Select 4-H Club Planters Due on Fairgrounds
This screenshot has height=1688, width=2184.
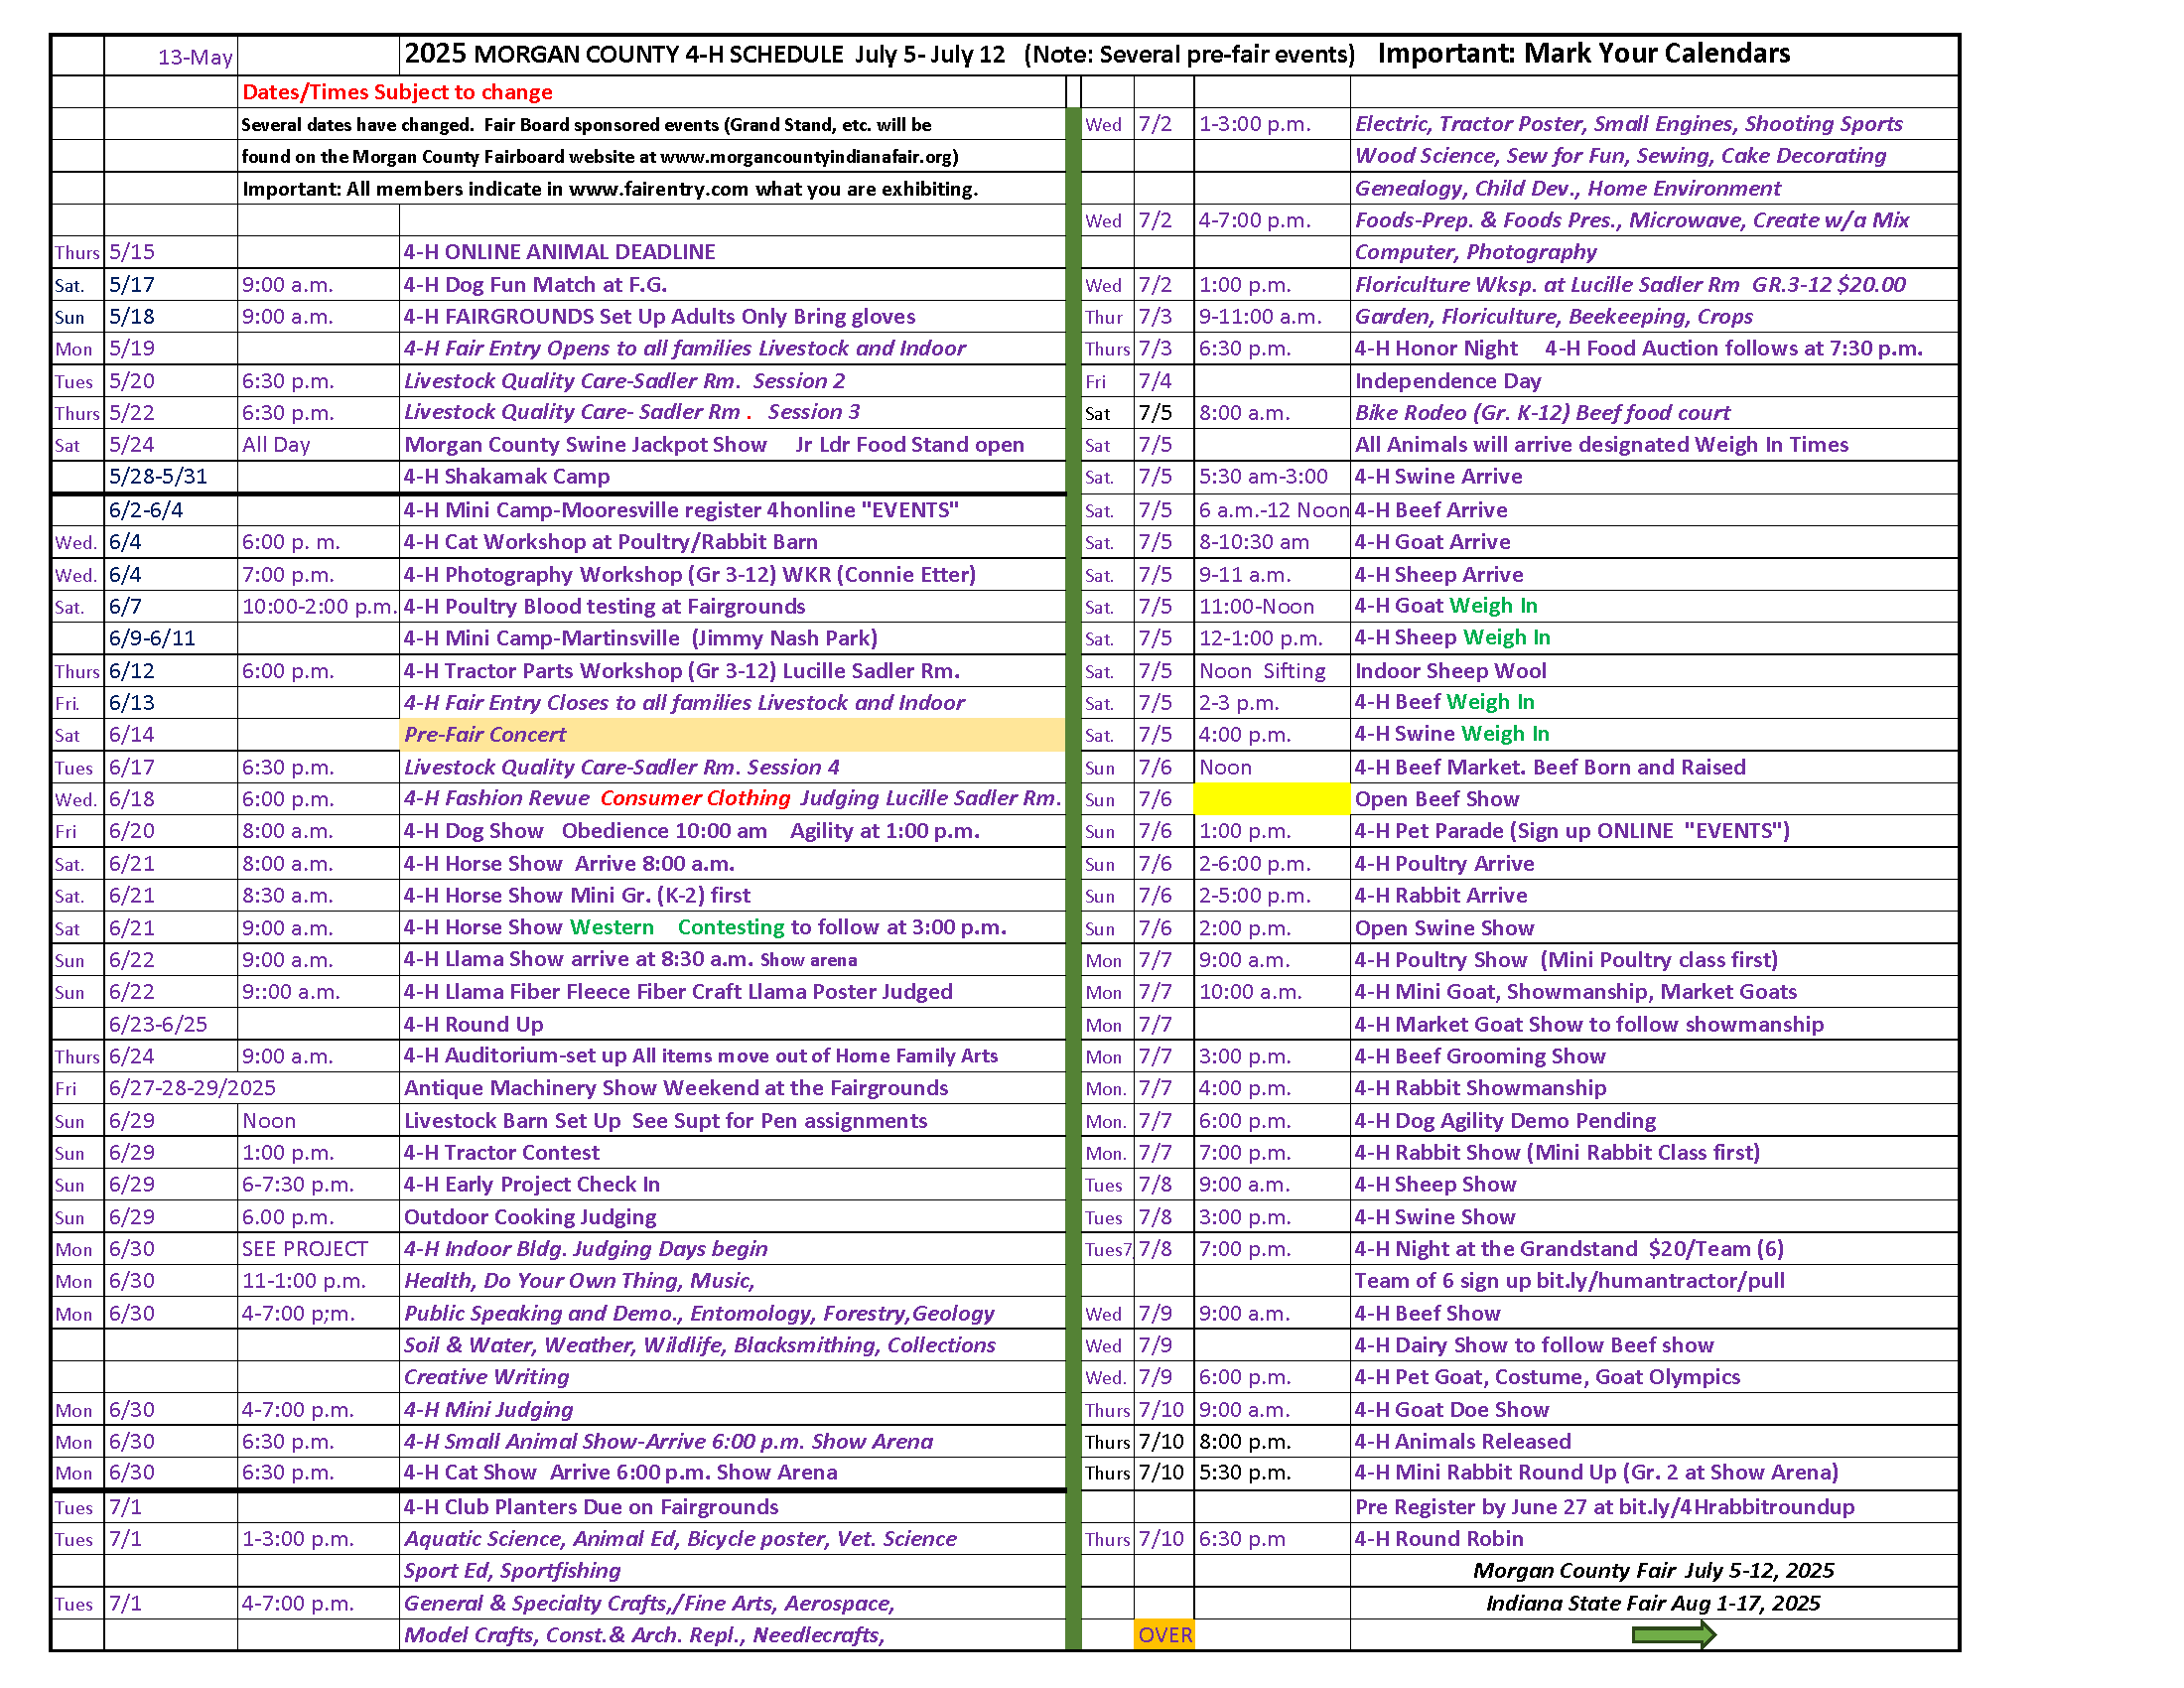point(591,1507)
